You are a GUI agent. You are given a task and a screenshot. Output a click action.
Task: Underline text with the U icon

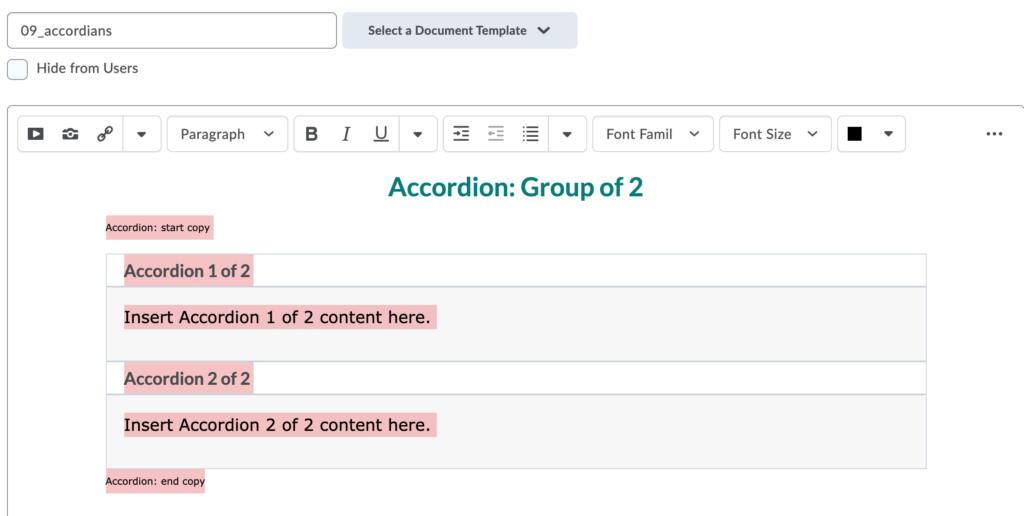[x=381, y=134]
